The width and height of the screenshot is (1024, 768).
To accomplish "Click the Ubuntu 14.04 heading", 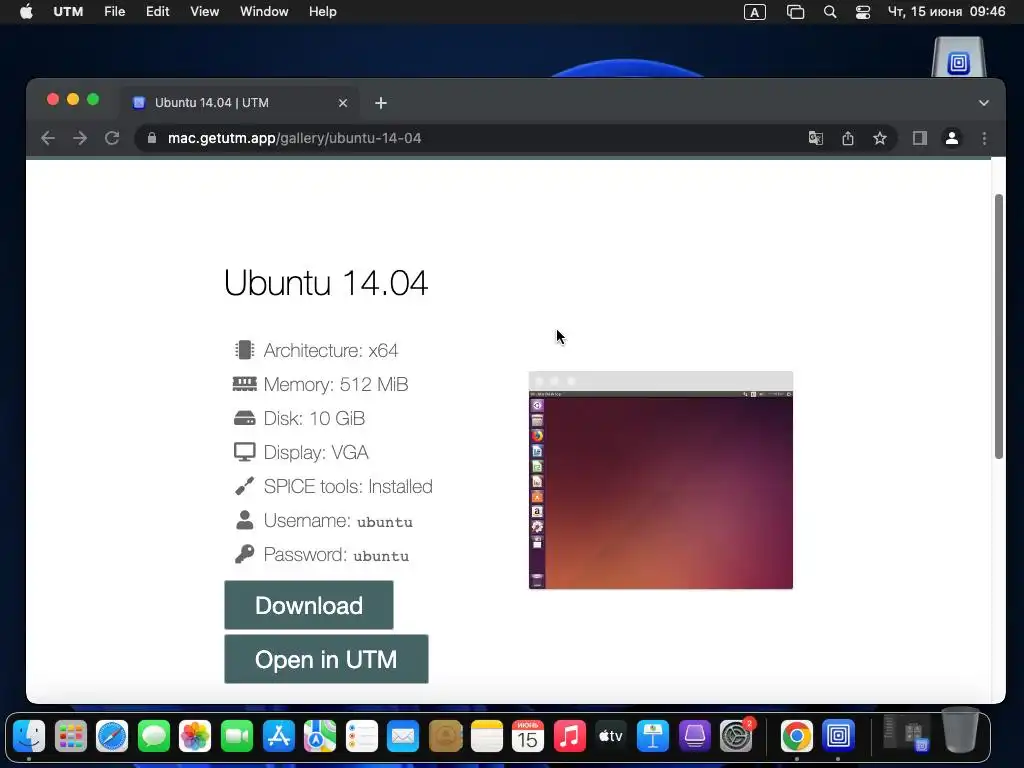I will tap(326, 283).
